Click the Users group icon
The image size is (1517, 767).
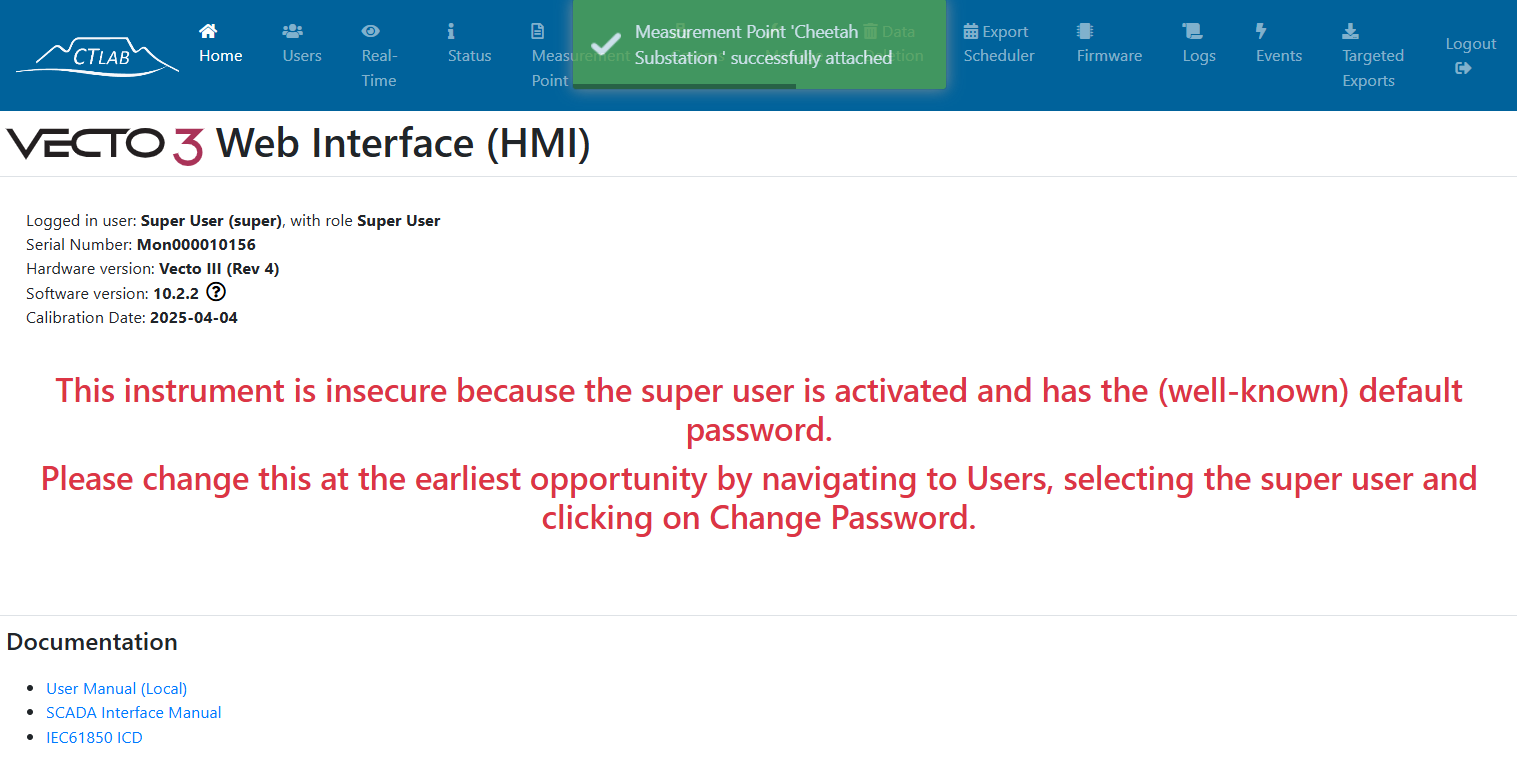click(x=292, y=31)
